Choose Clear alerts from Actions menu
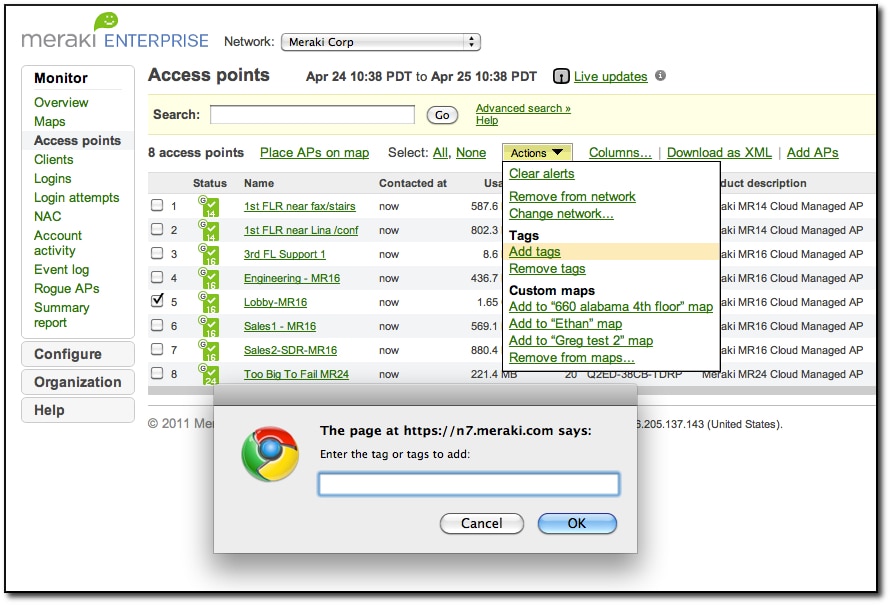 pyautogui.click(x=541, y=174)
